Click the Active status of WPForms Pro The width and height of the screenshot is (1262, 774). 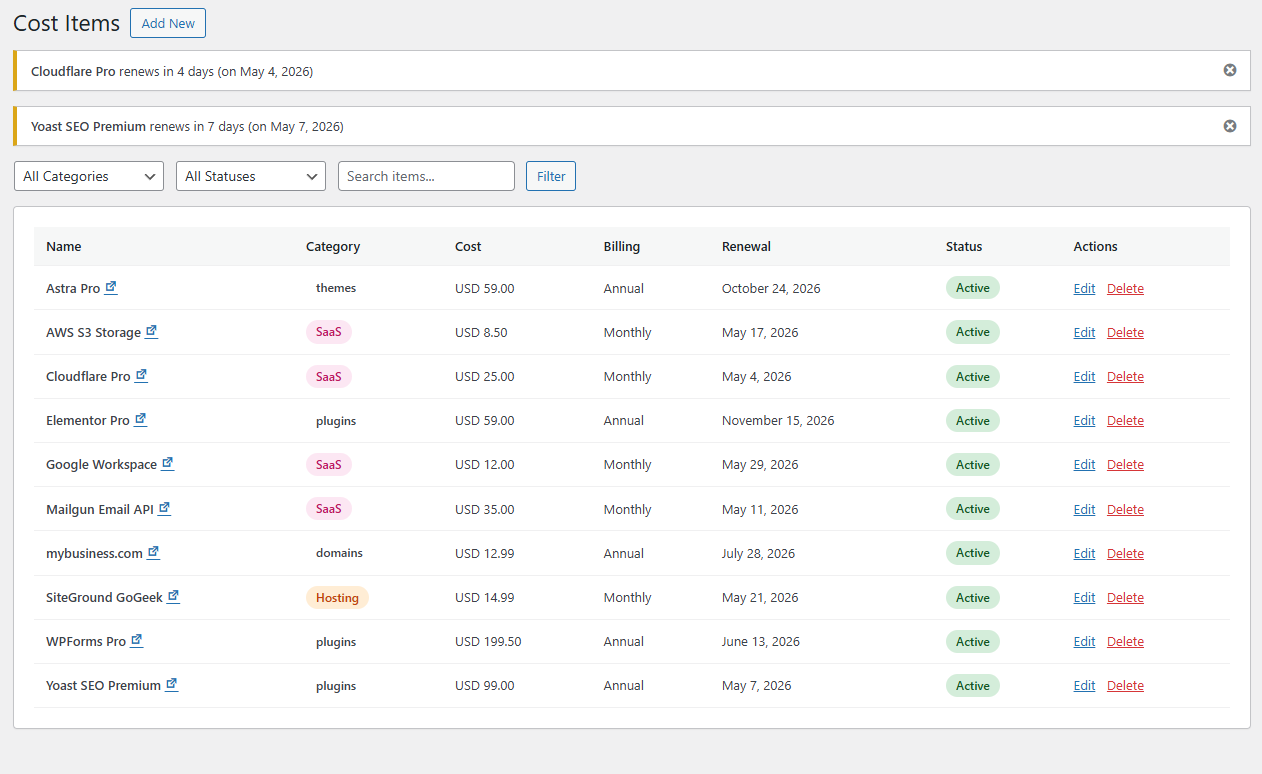tap(972, 641)
